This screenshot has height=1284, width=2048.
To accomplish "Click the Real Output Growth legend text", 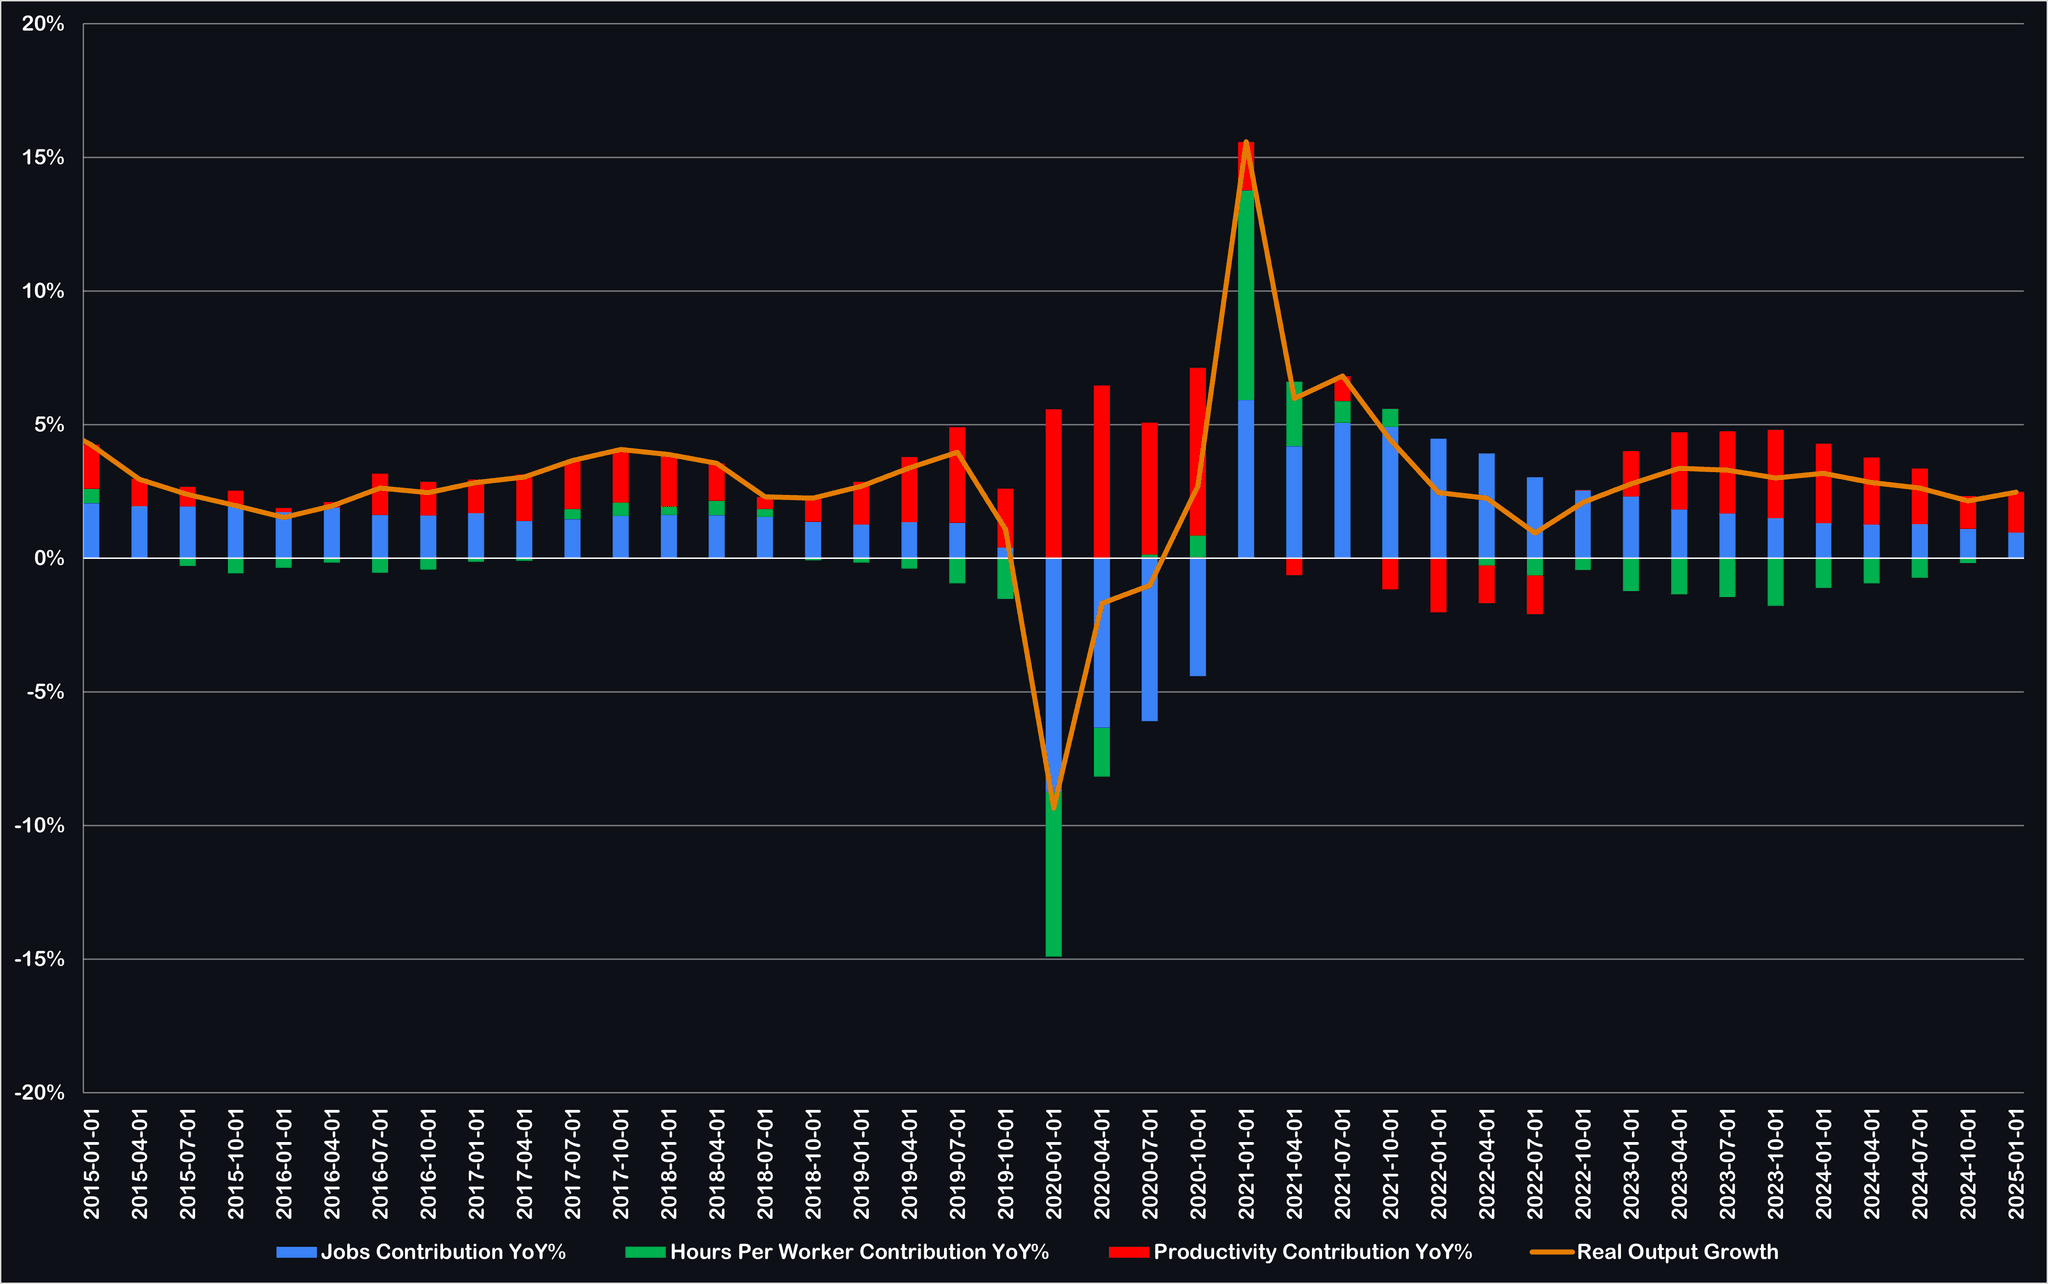I will [1677, 1252].
